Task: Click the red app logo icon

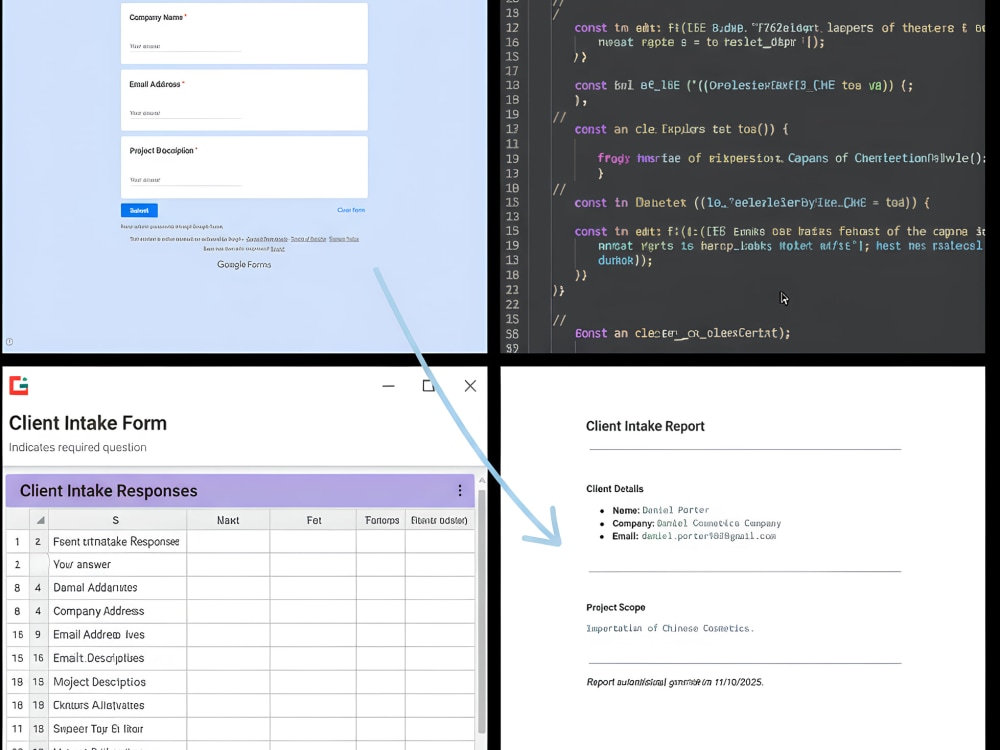Action: (18, 385)
